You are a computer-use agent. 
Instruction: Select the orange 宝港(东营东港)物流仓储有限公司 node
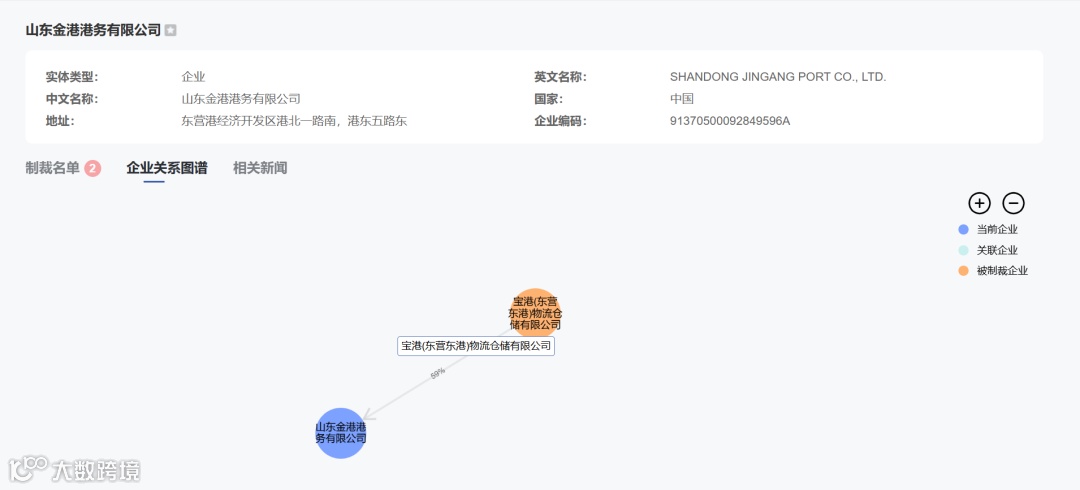(536, 314)
